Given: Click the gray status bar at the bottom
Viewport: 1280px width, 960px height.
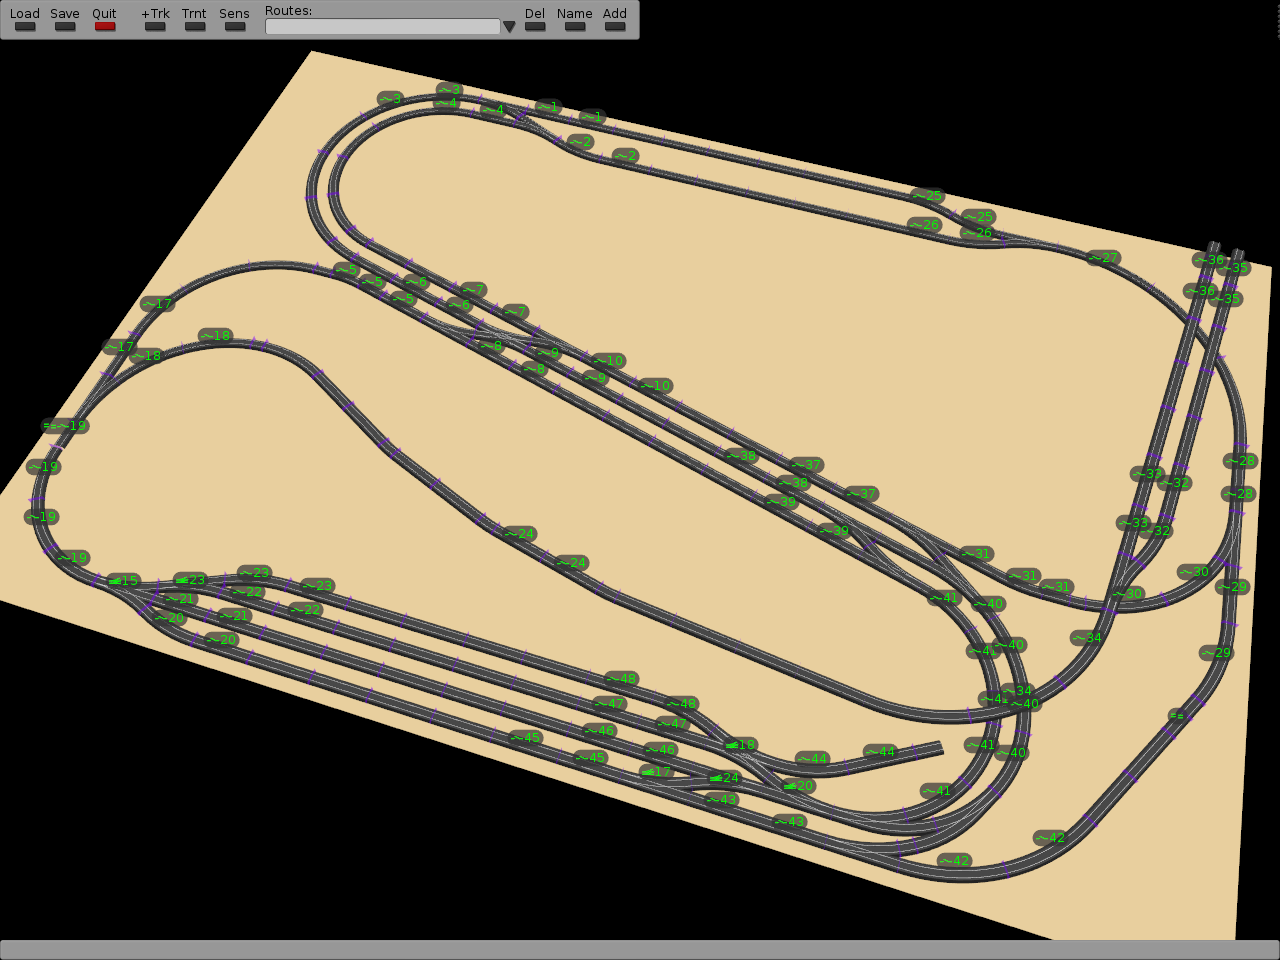Looking at the screenshot, I should pyautogui.click(x=640, y=949).
